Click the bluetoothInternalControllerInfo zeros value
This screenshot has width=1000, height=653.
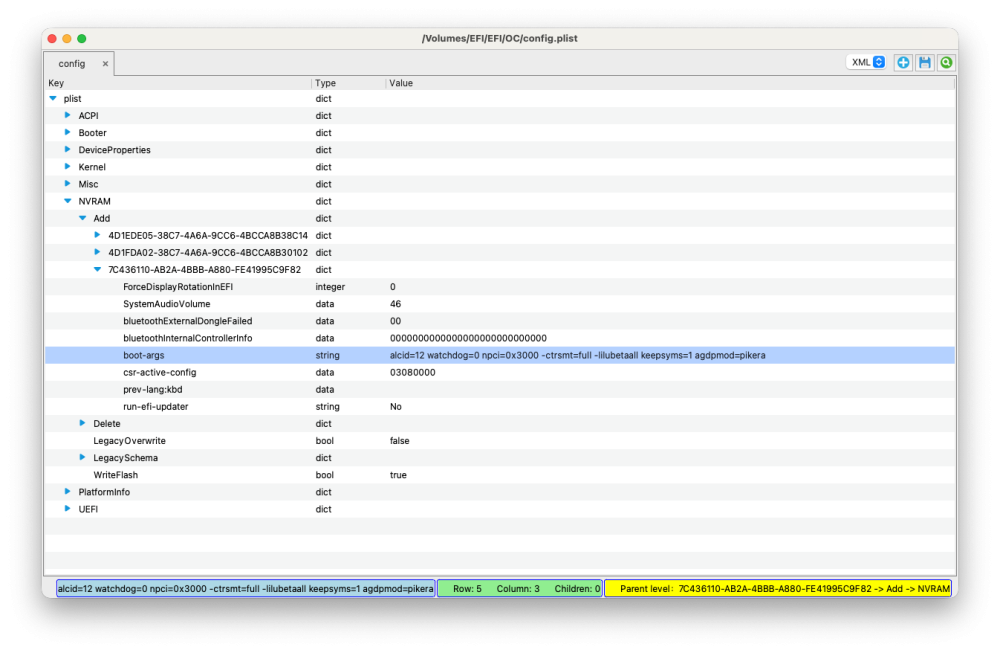coord(468,338)
